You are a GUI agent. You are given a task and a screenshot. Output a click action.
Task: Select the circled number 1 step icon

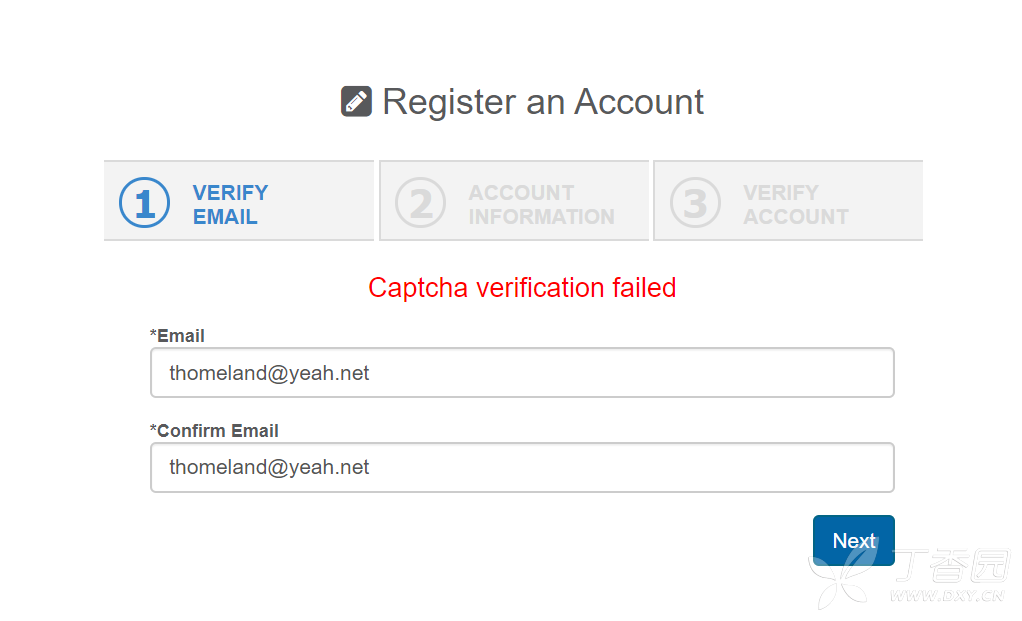click(145, 202)
